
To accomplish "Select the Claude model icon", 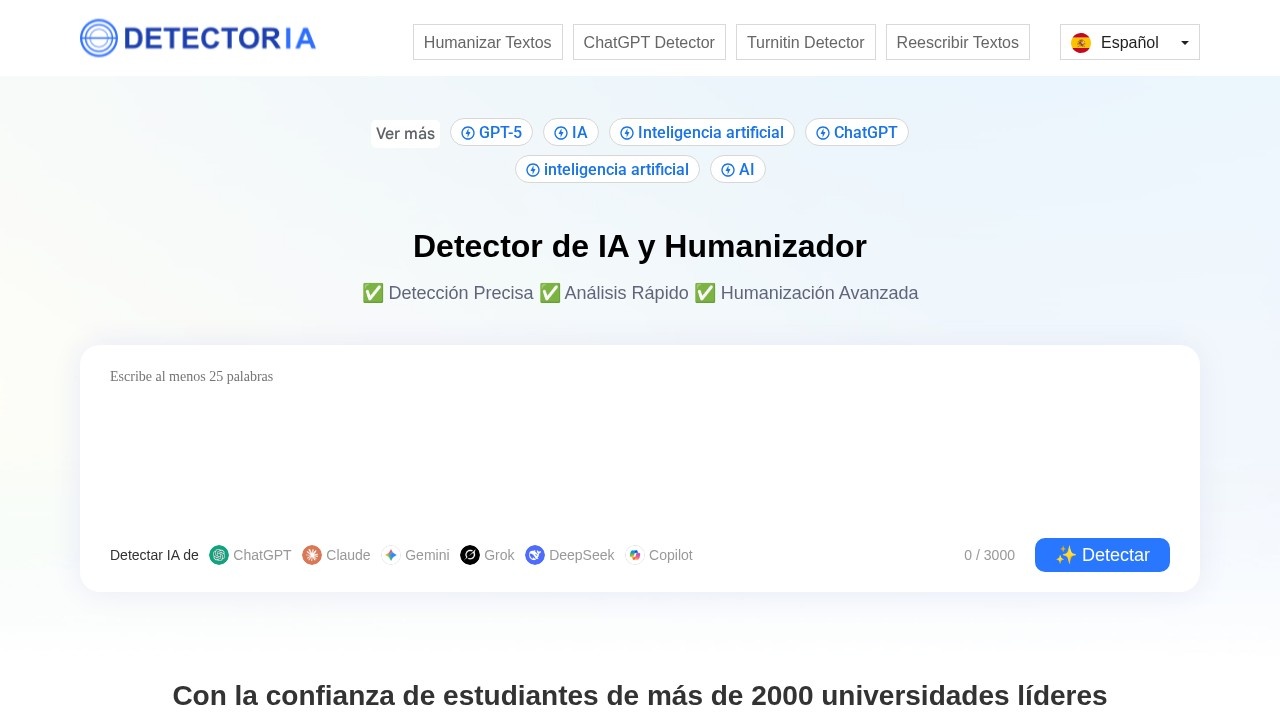I will [x=312, y=555].
